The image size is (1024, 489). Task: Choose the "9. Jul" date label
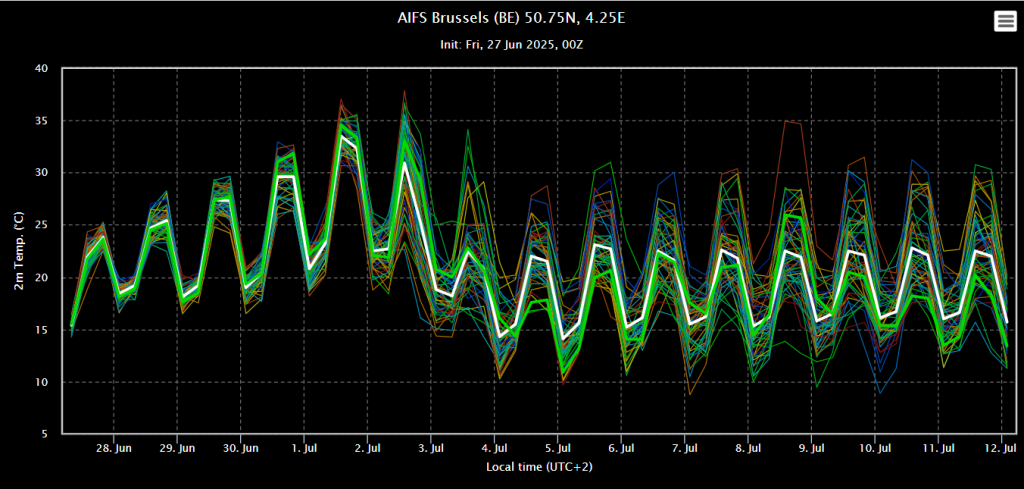click(812, 449)
